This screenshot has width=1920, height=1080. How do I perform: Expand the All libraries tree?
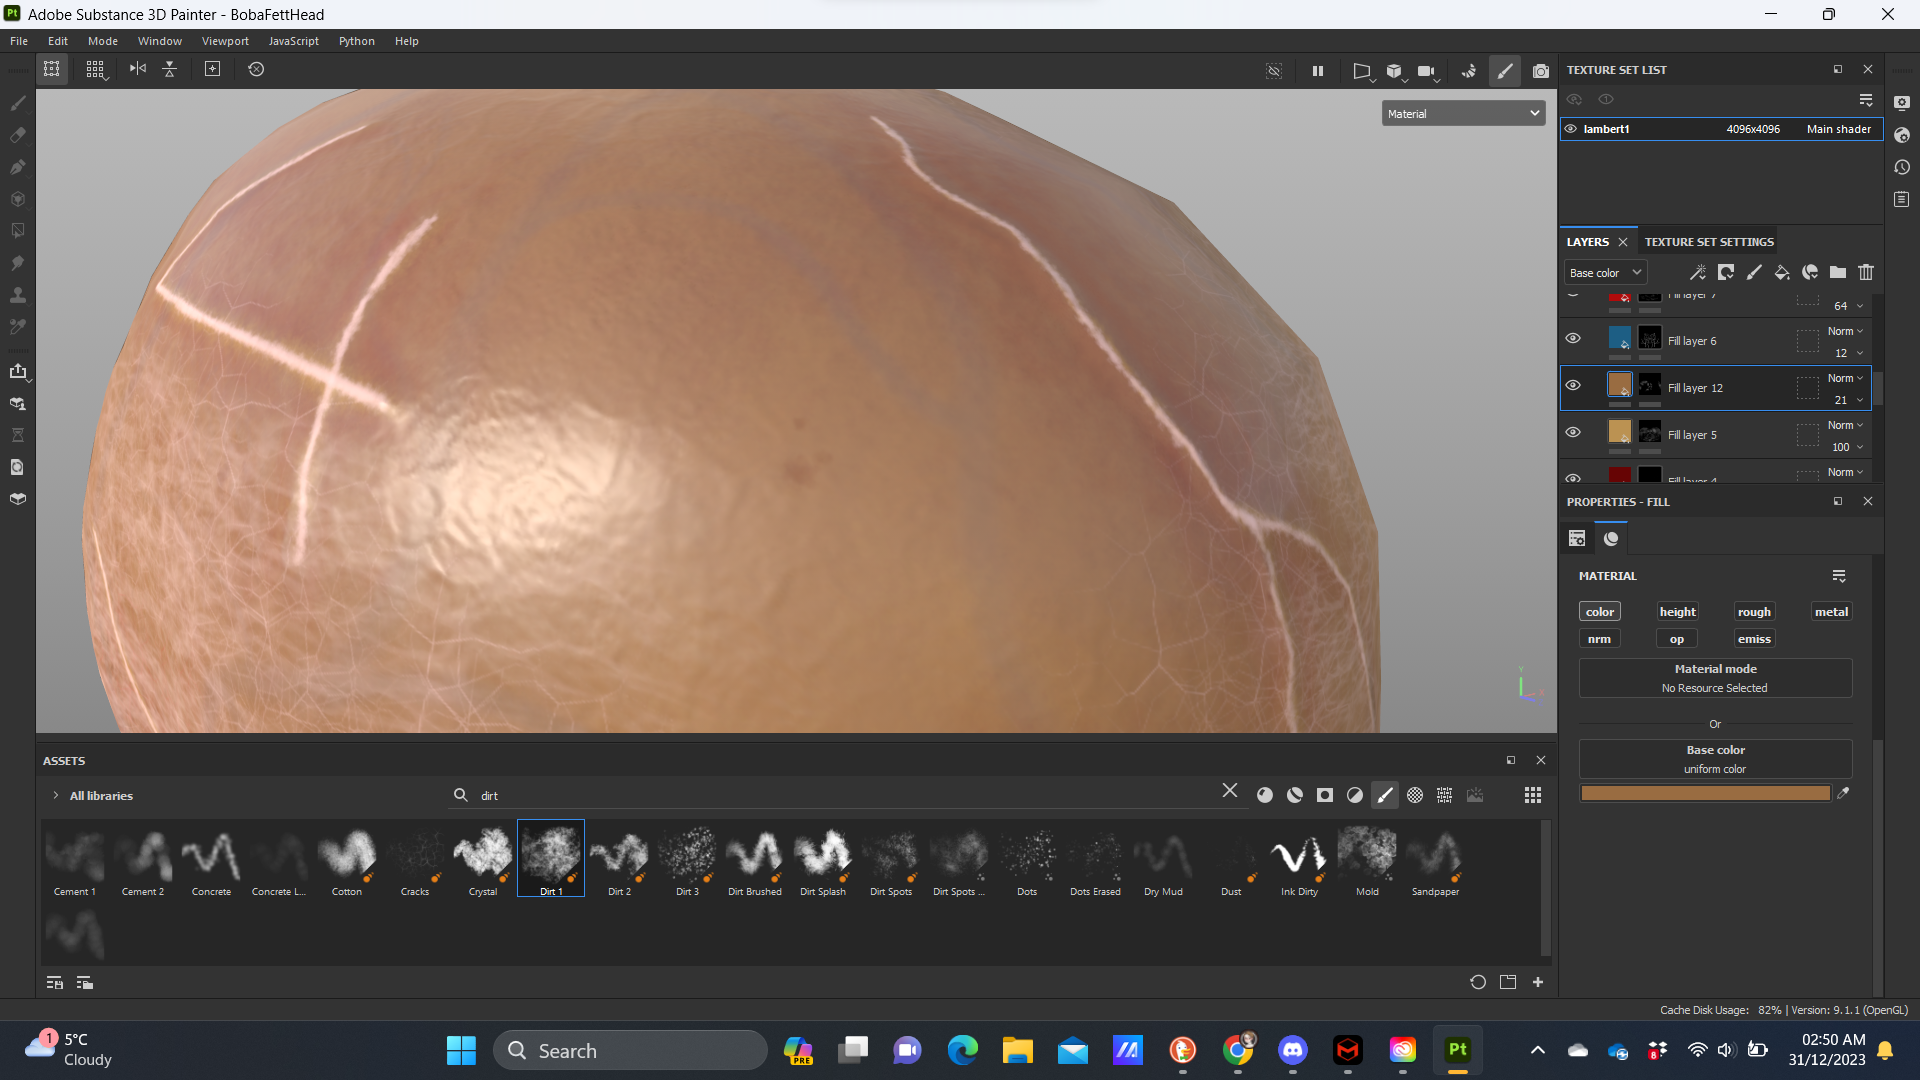(x=55, y=796)
